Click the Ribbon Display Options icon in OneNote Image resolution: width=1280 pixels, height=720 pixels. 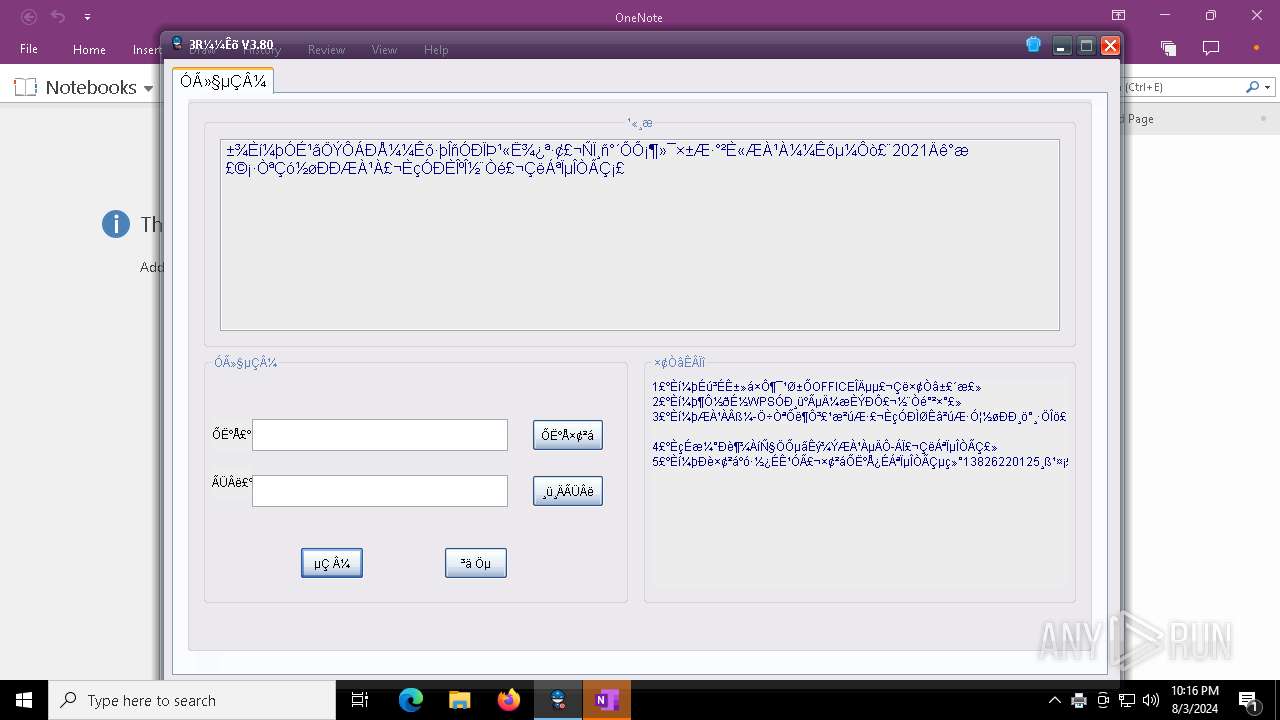click(x=1118, y=16)
